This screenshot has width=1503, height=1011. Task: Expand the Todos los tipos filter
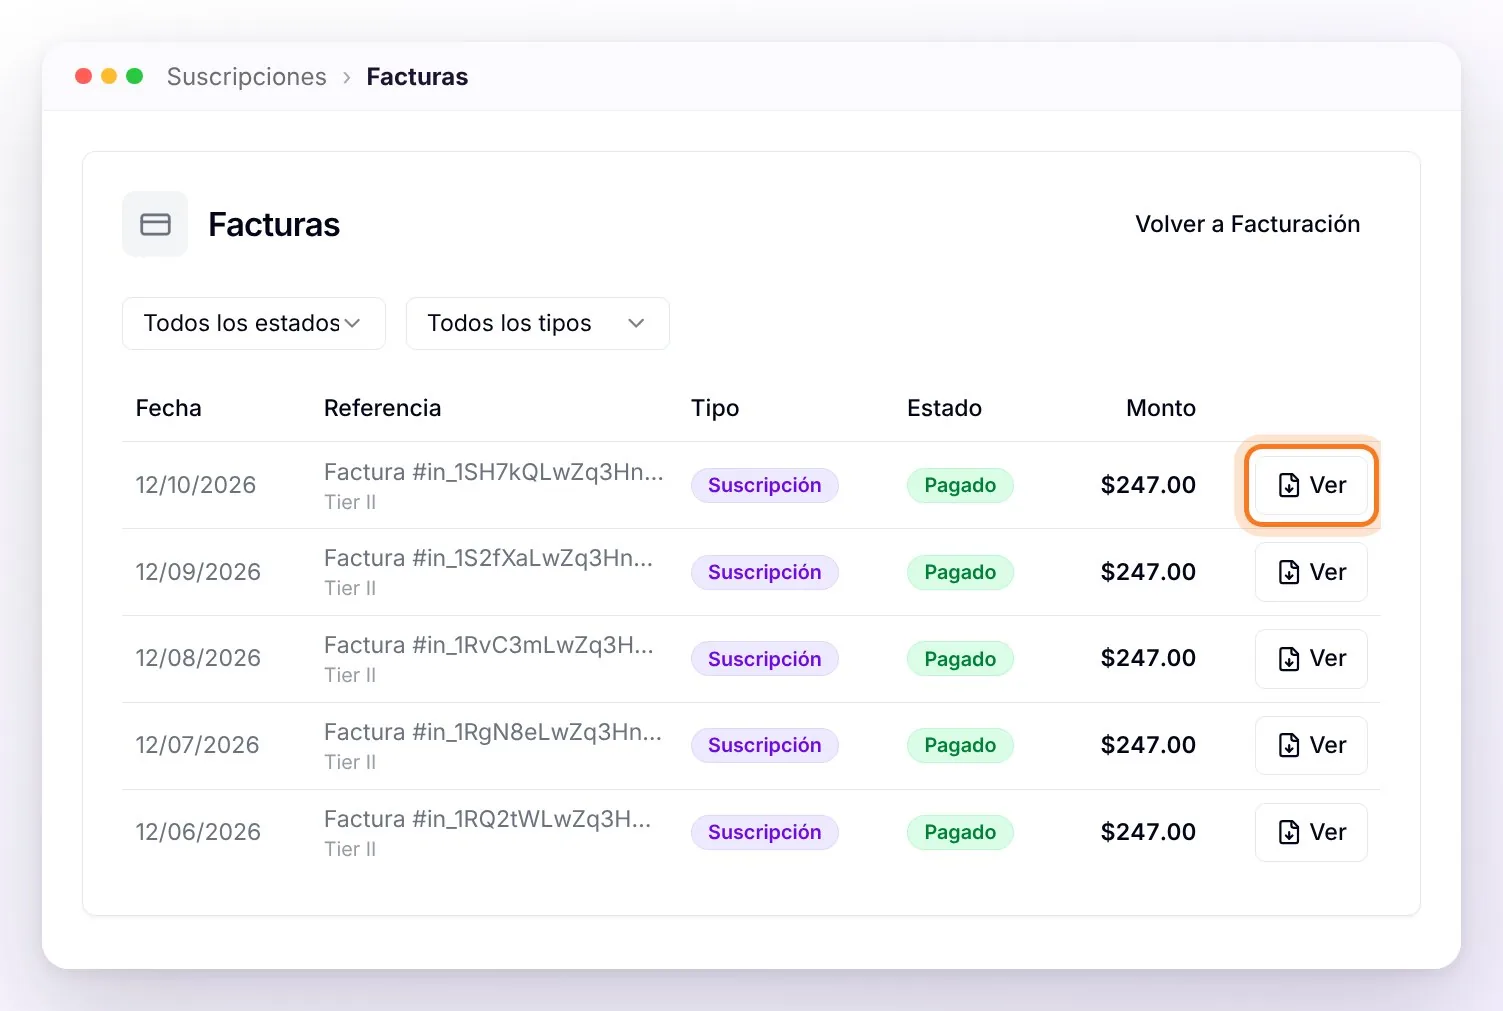click(x=537, y=323)
